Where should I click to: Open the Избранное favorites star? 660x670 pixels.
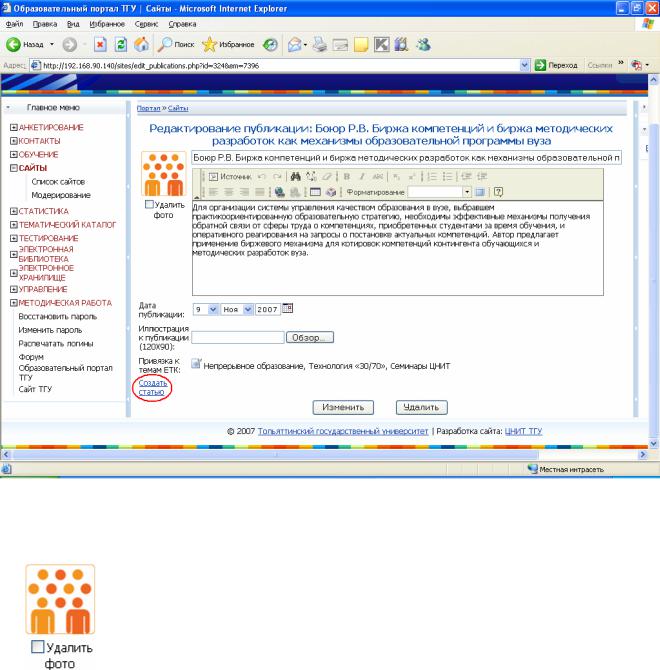tap(228, 44)
